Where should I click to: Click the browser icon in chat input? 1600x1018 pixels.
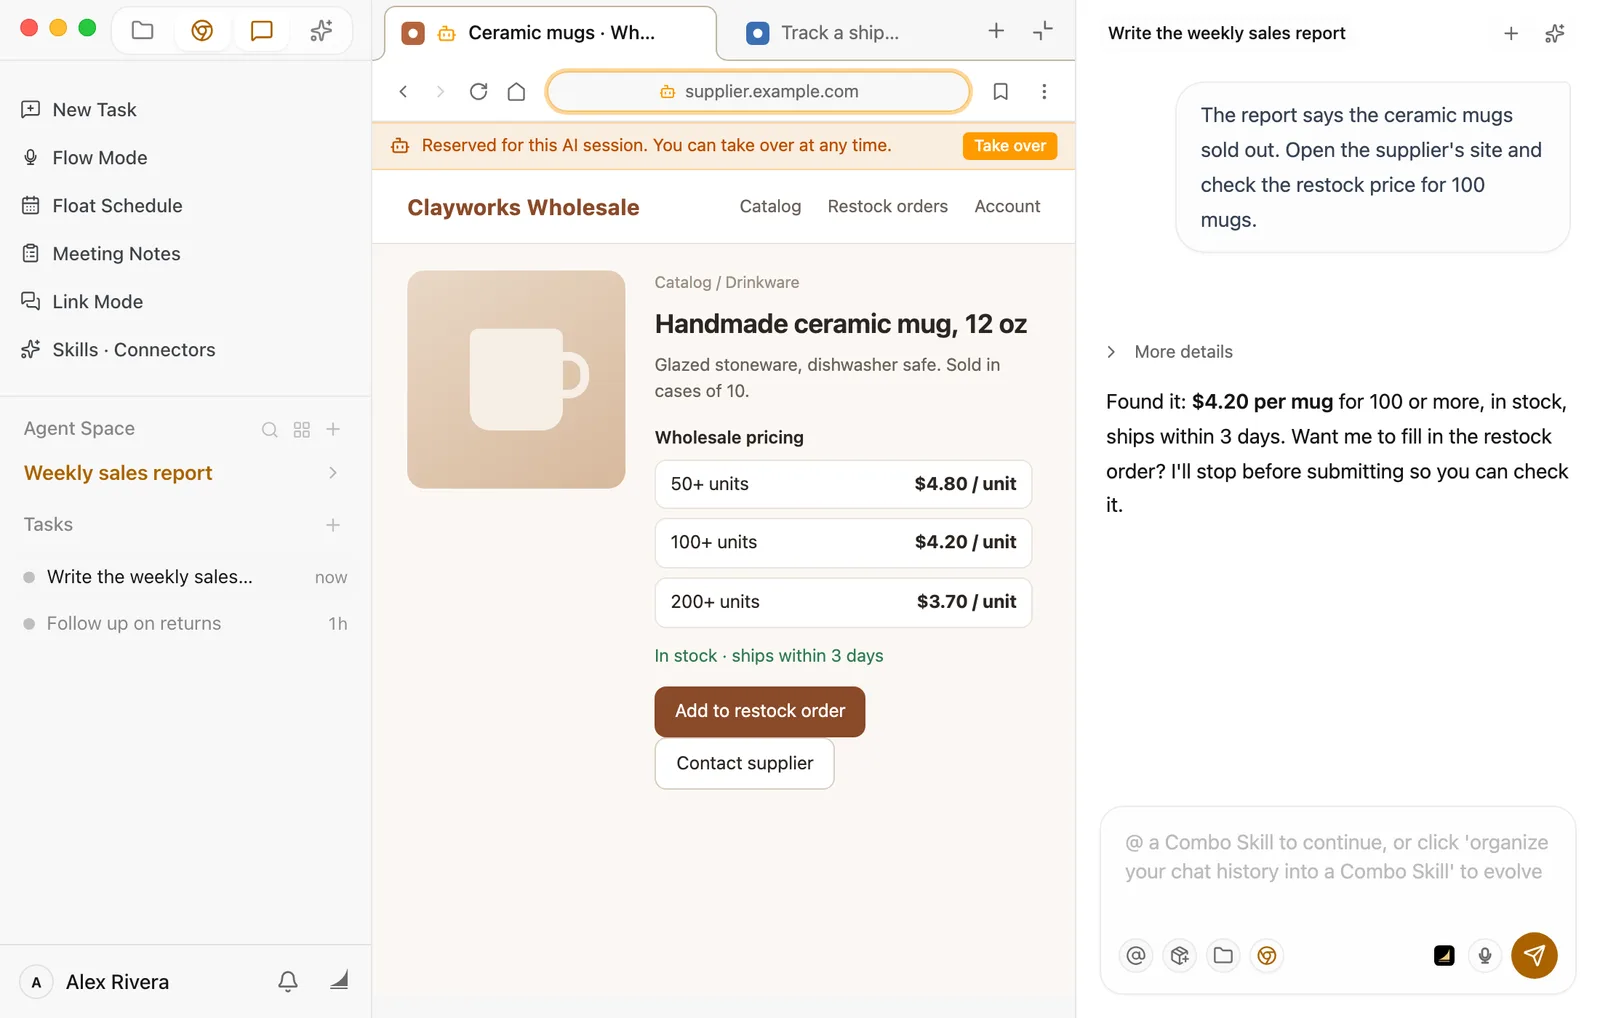coord(1267,956)
